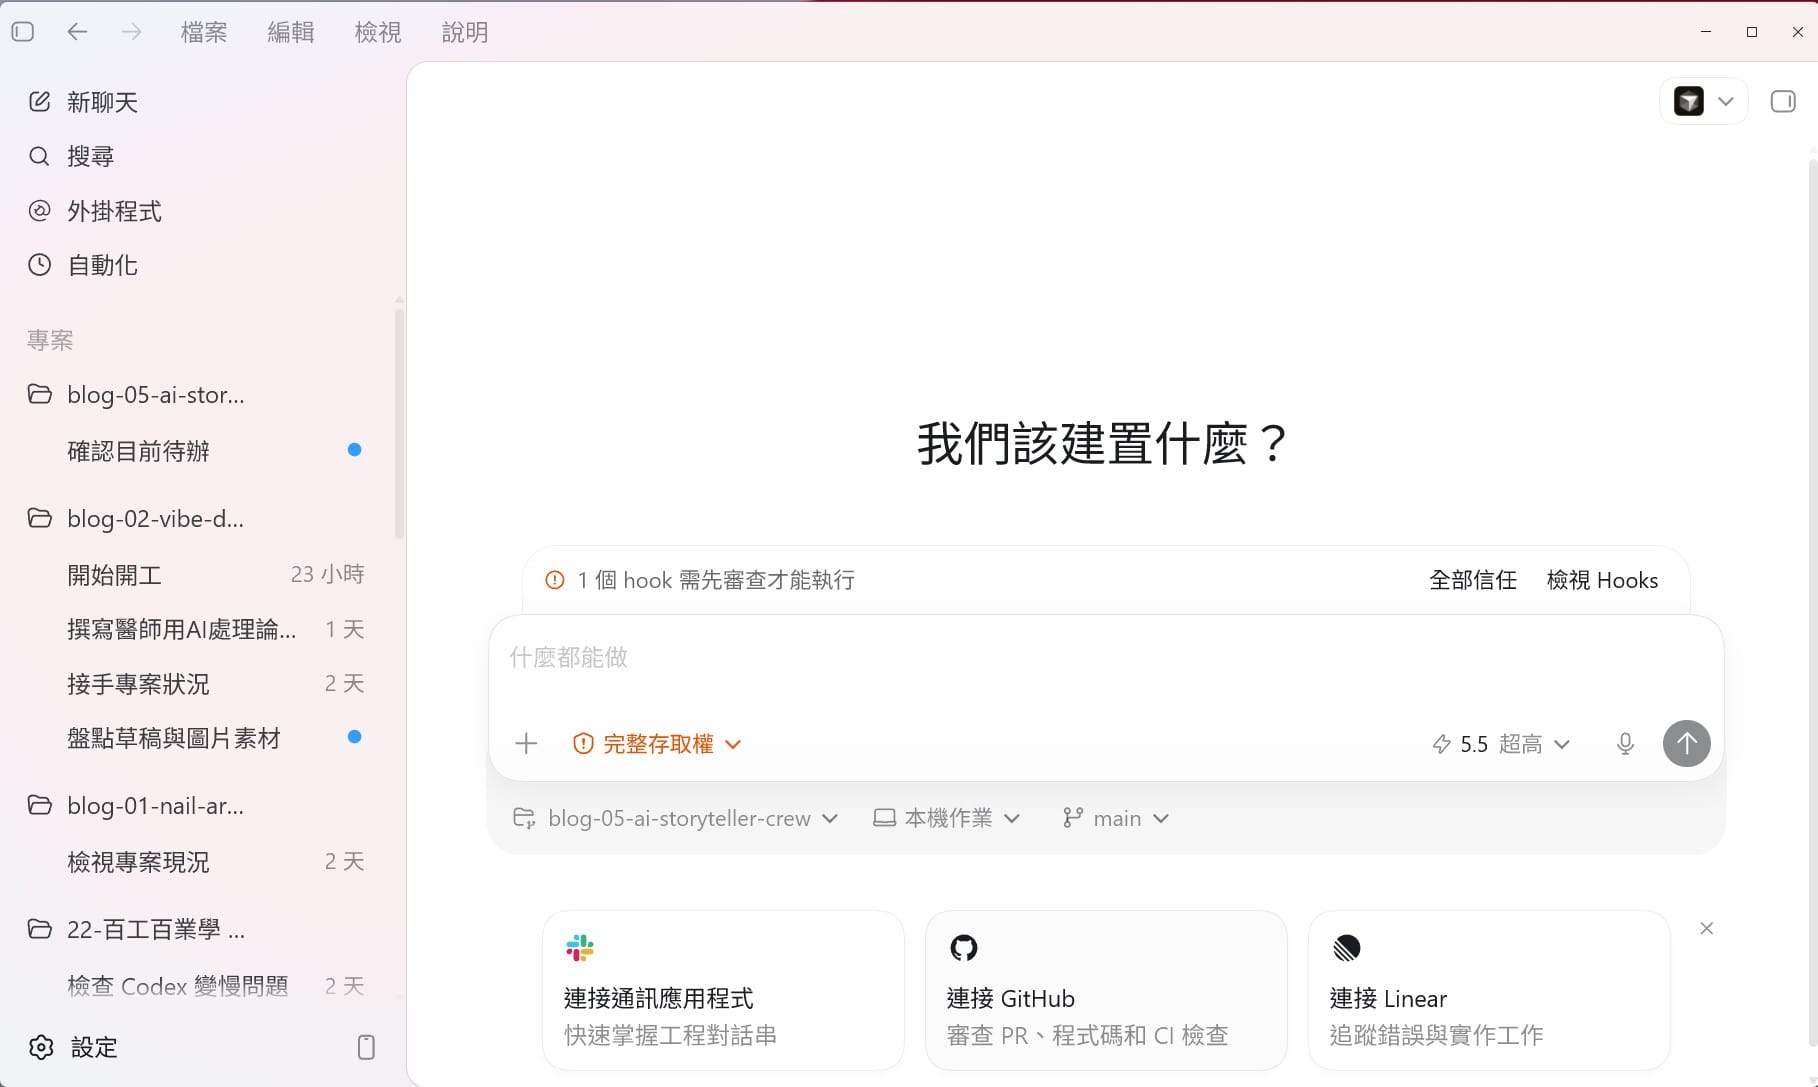
Task: Click the send arrow button
Action: [1687, 744]
